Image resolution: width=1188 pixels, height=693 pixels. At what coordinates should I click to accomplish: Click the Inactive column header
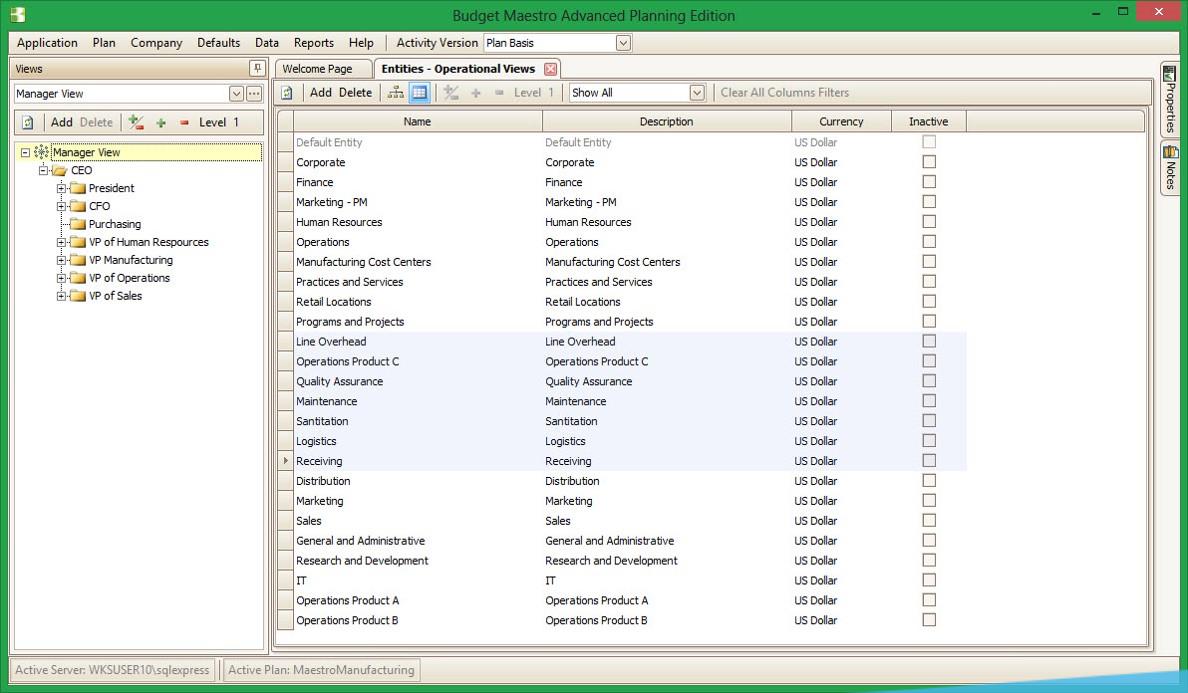point(929,121)
